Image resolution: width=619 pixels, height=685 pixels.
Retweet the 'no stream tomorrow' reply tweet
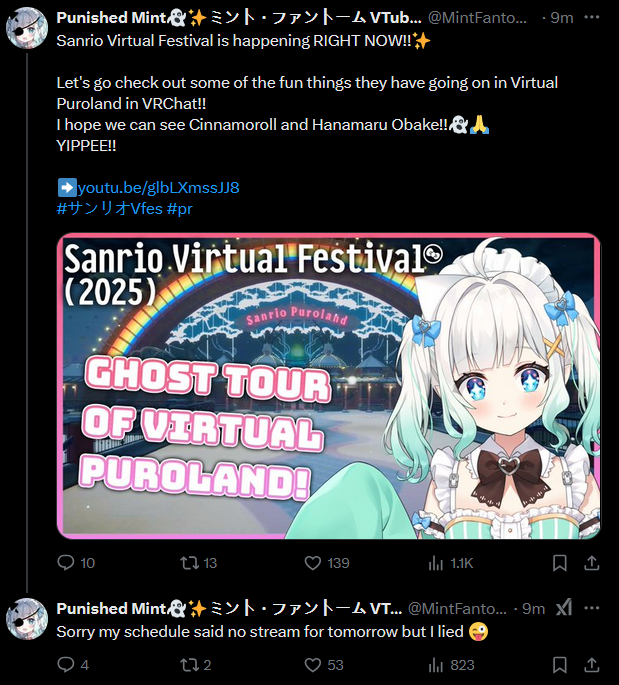point(196,665)
